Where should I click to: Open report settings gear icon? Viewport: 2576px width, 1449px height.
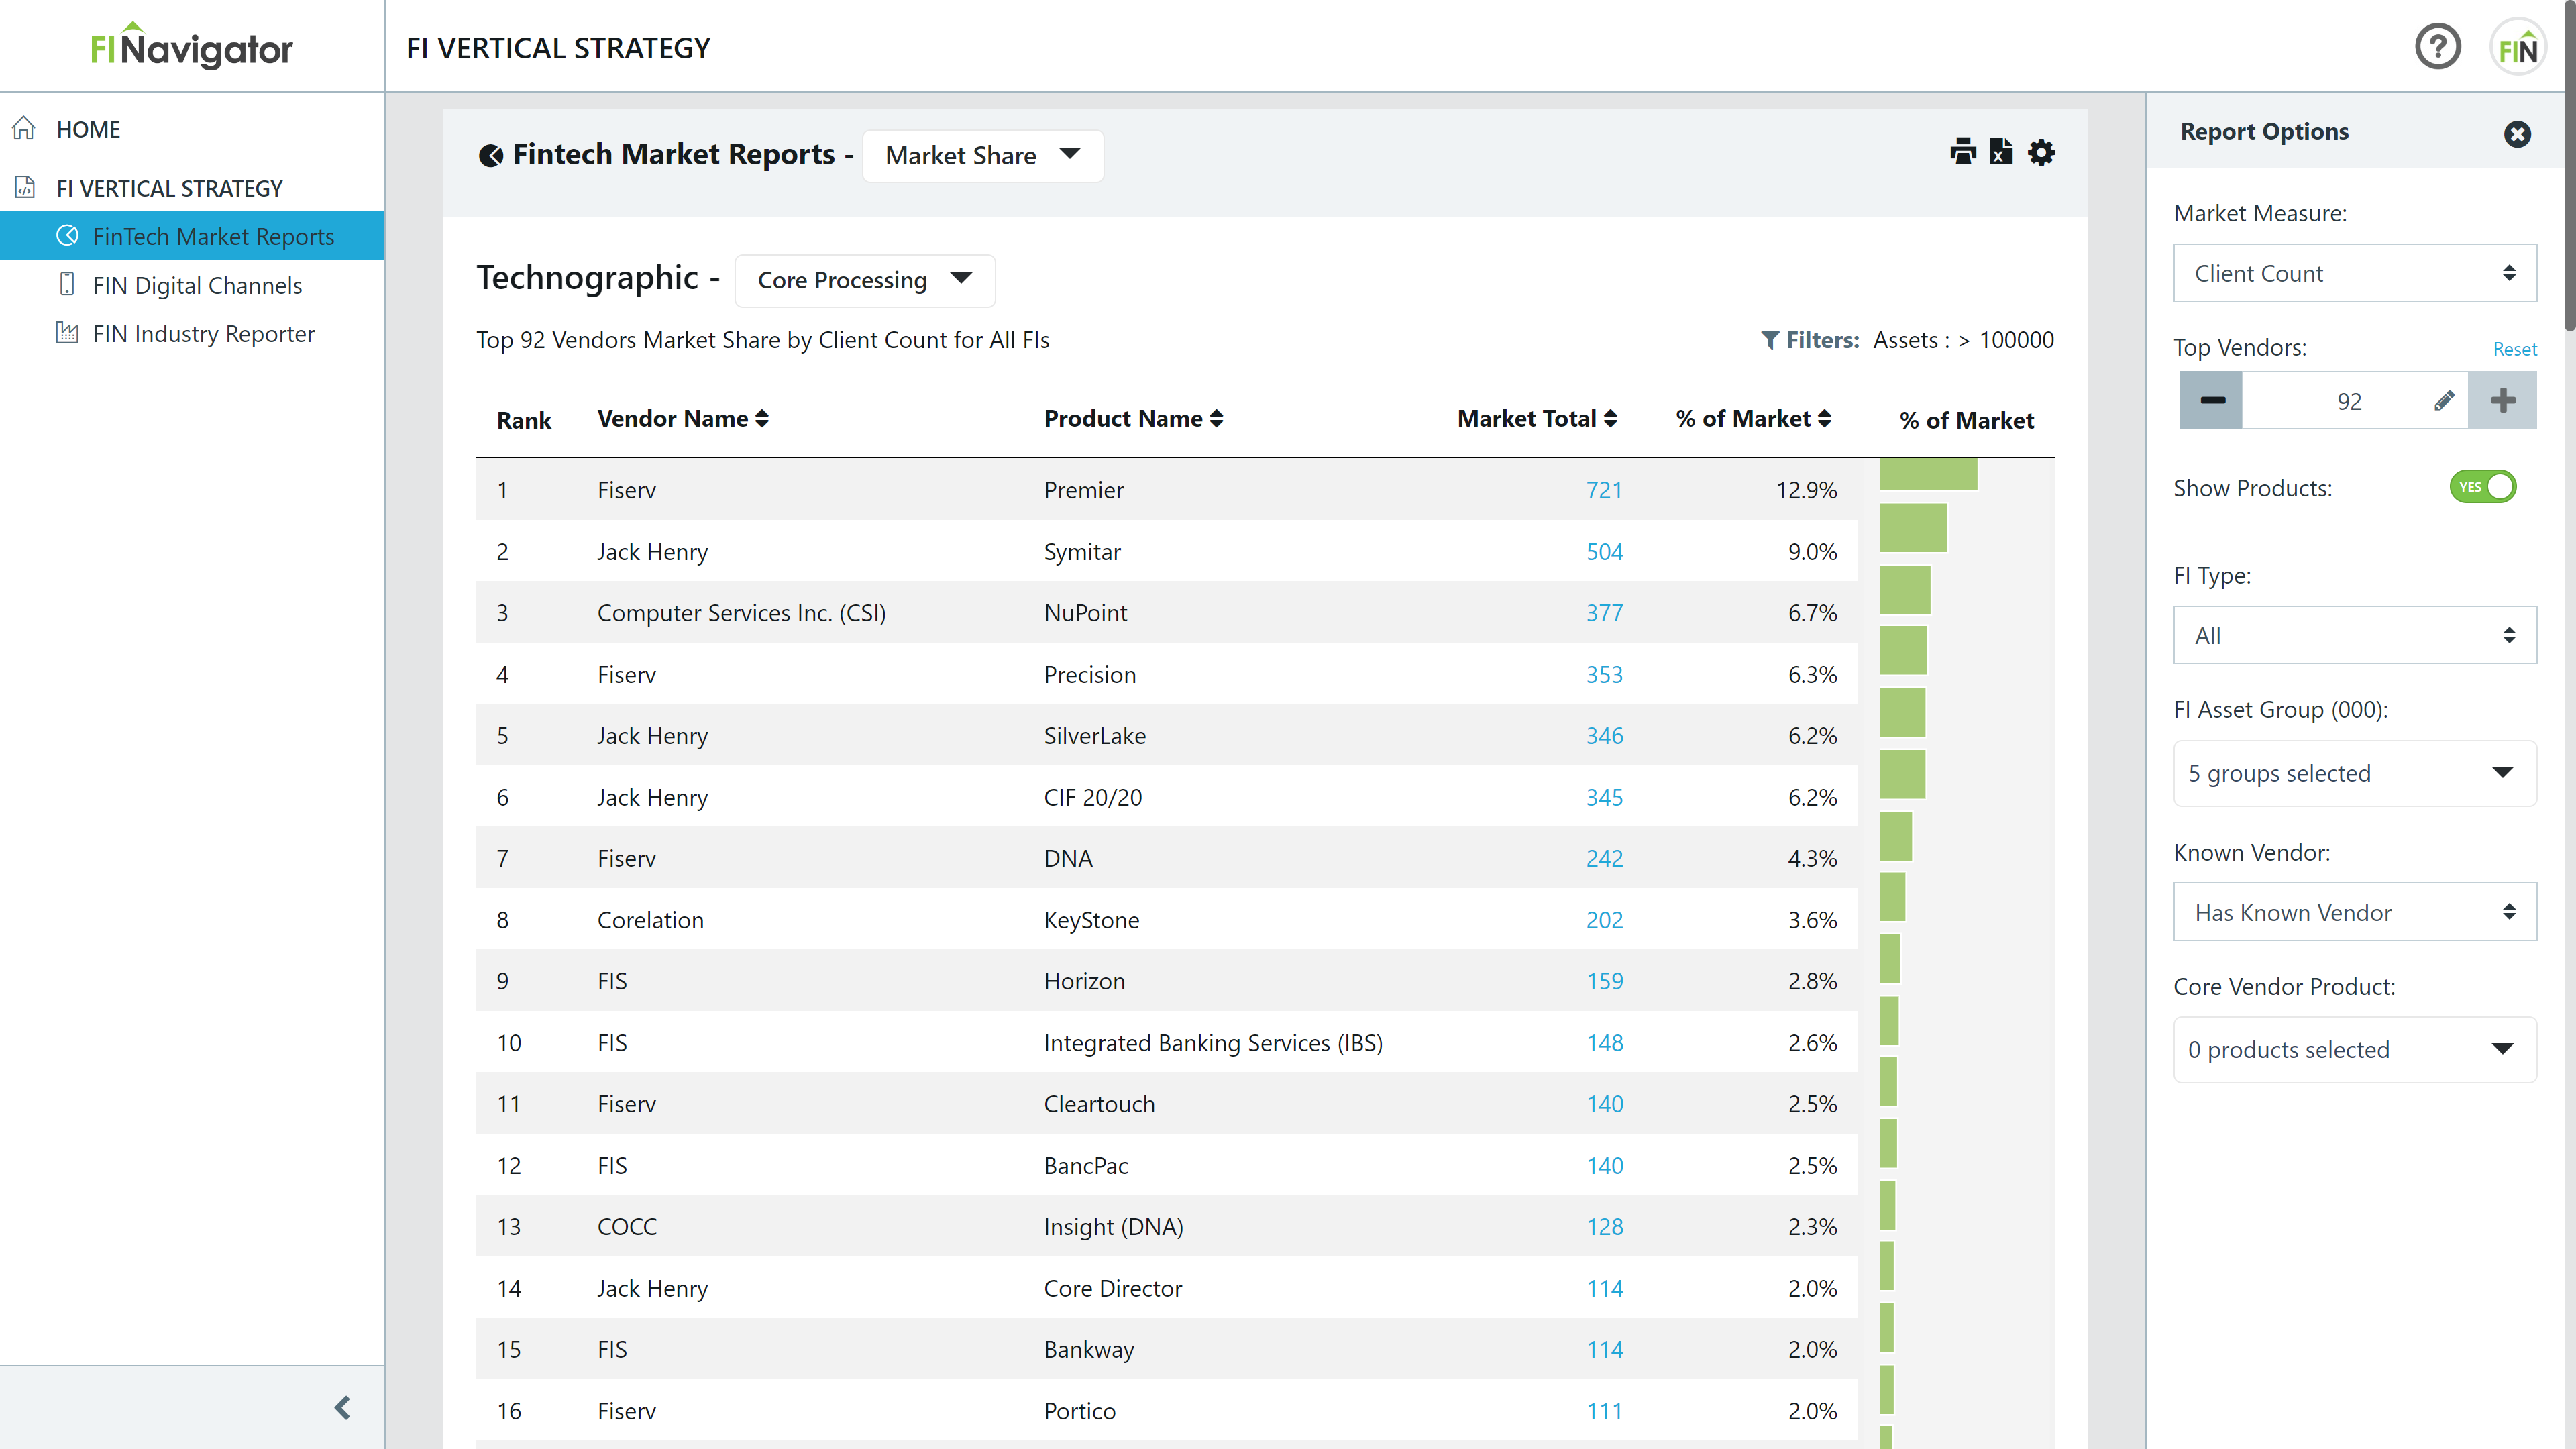(2041, 153)
